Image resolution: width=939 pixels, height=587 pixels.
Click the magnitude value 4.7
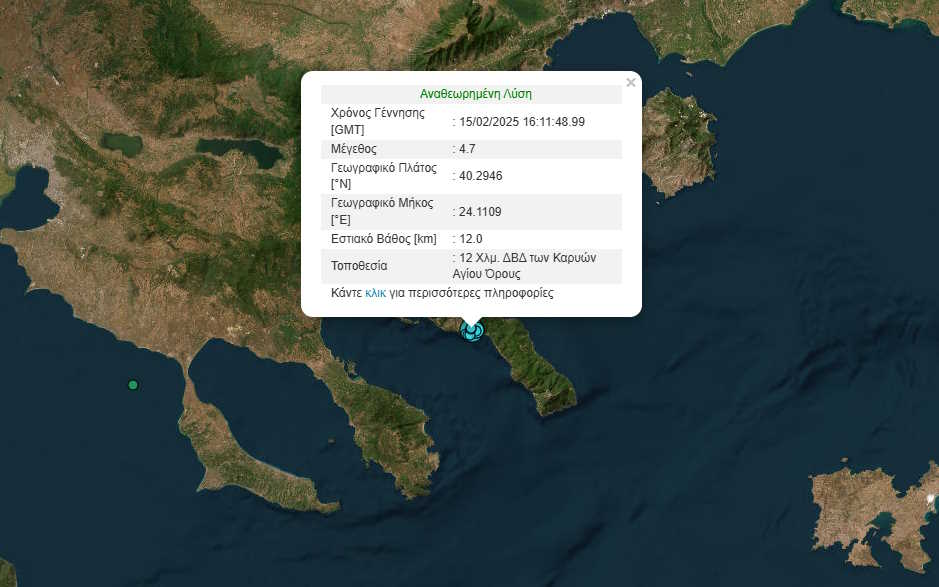[x=467, y=148]
